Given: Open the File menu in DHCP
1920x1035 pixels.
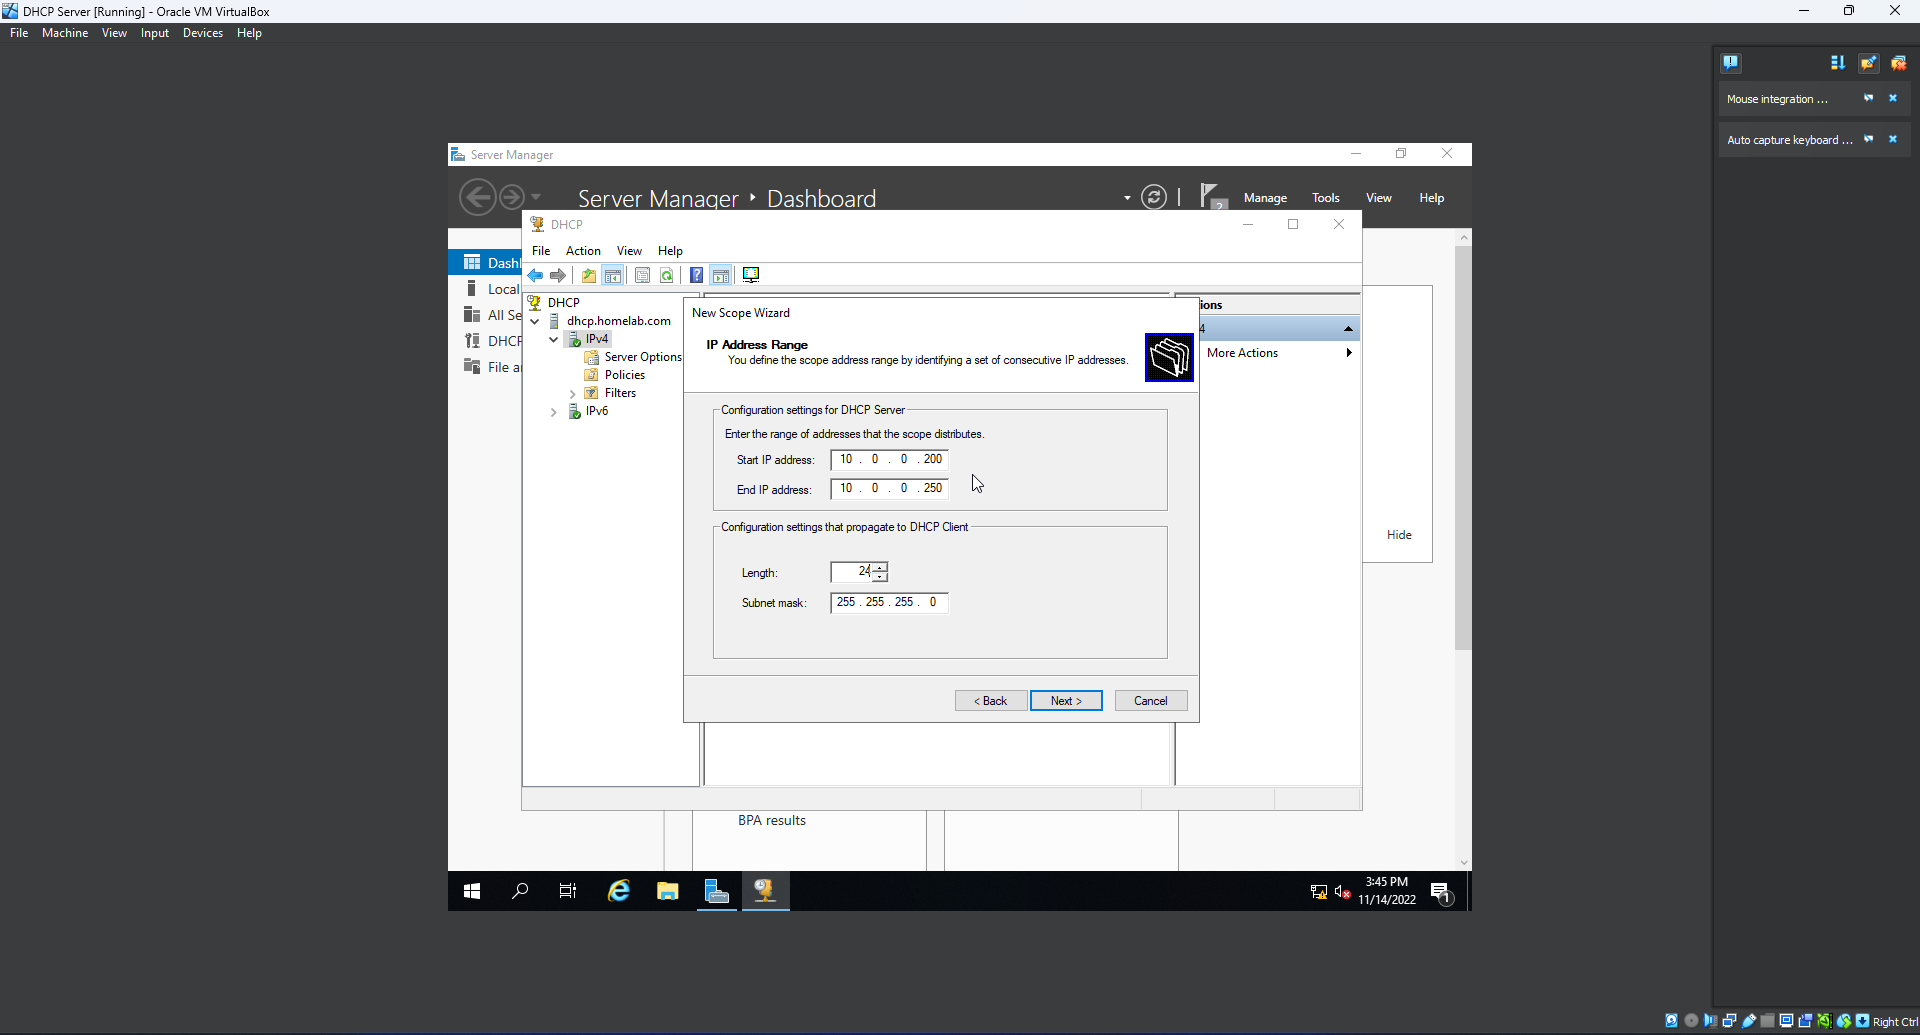Looking at the screenshot, I should 541,251.
